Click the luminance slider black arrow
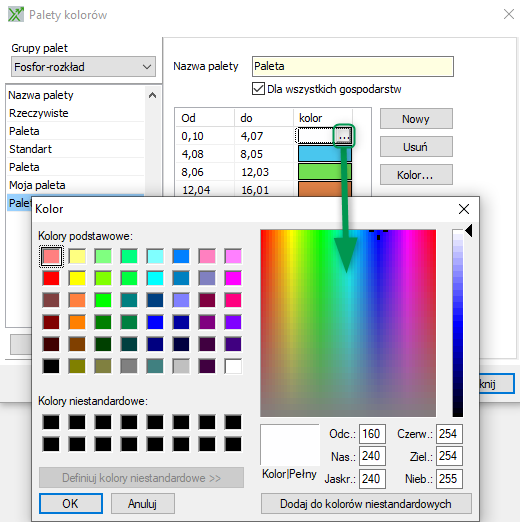 pos(469,231)
